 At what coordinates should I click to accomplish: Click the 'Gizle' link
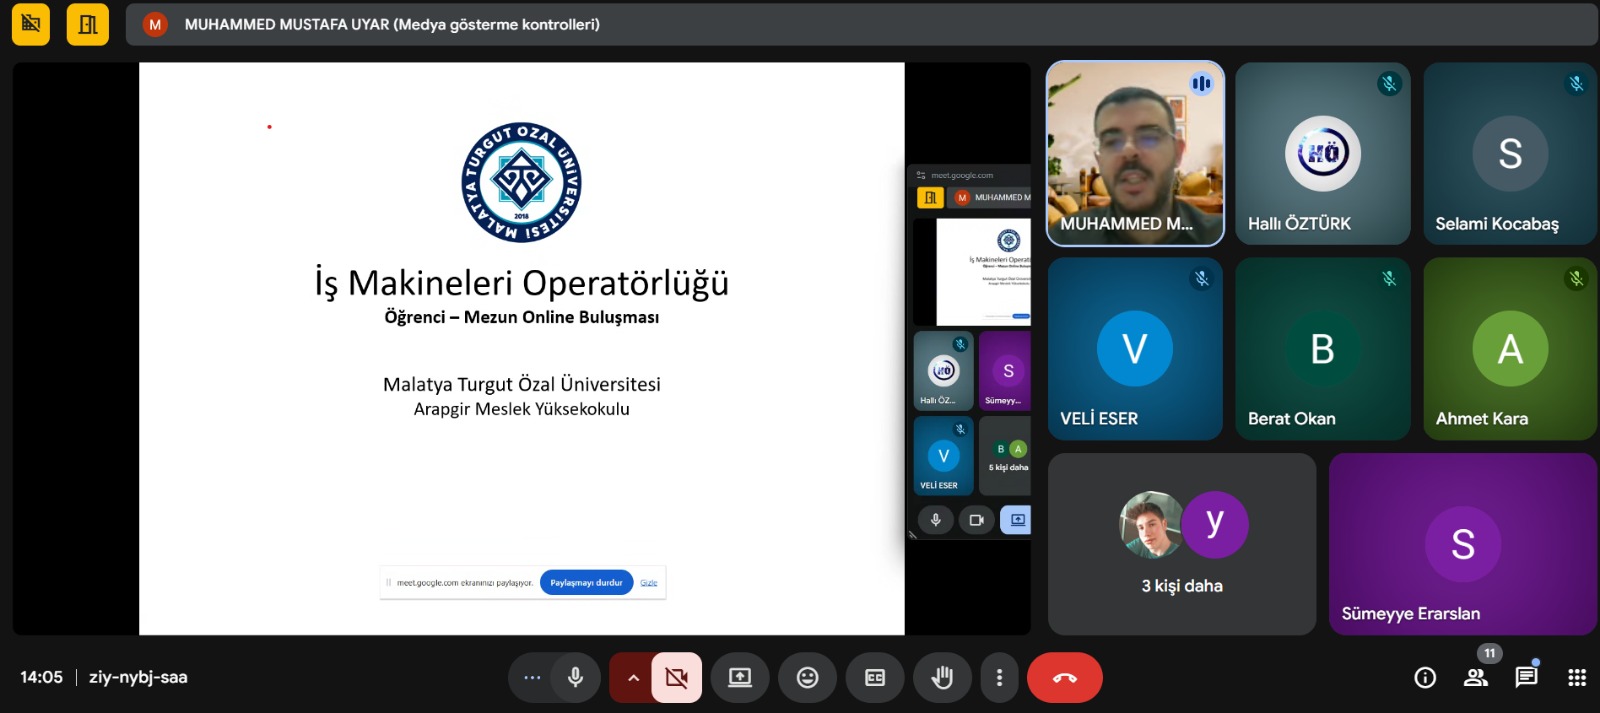[x=649, y=583]
